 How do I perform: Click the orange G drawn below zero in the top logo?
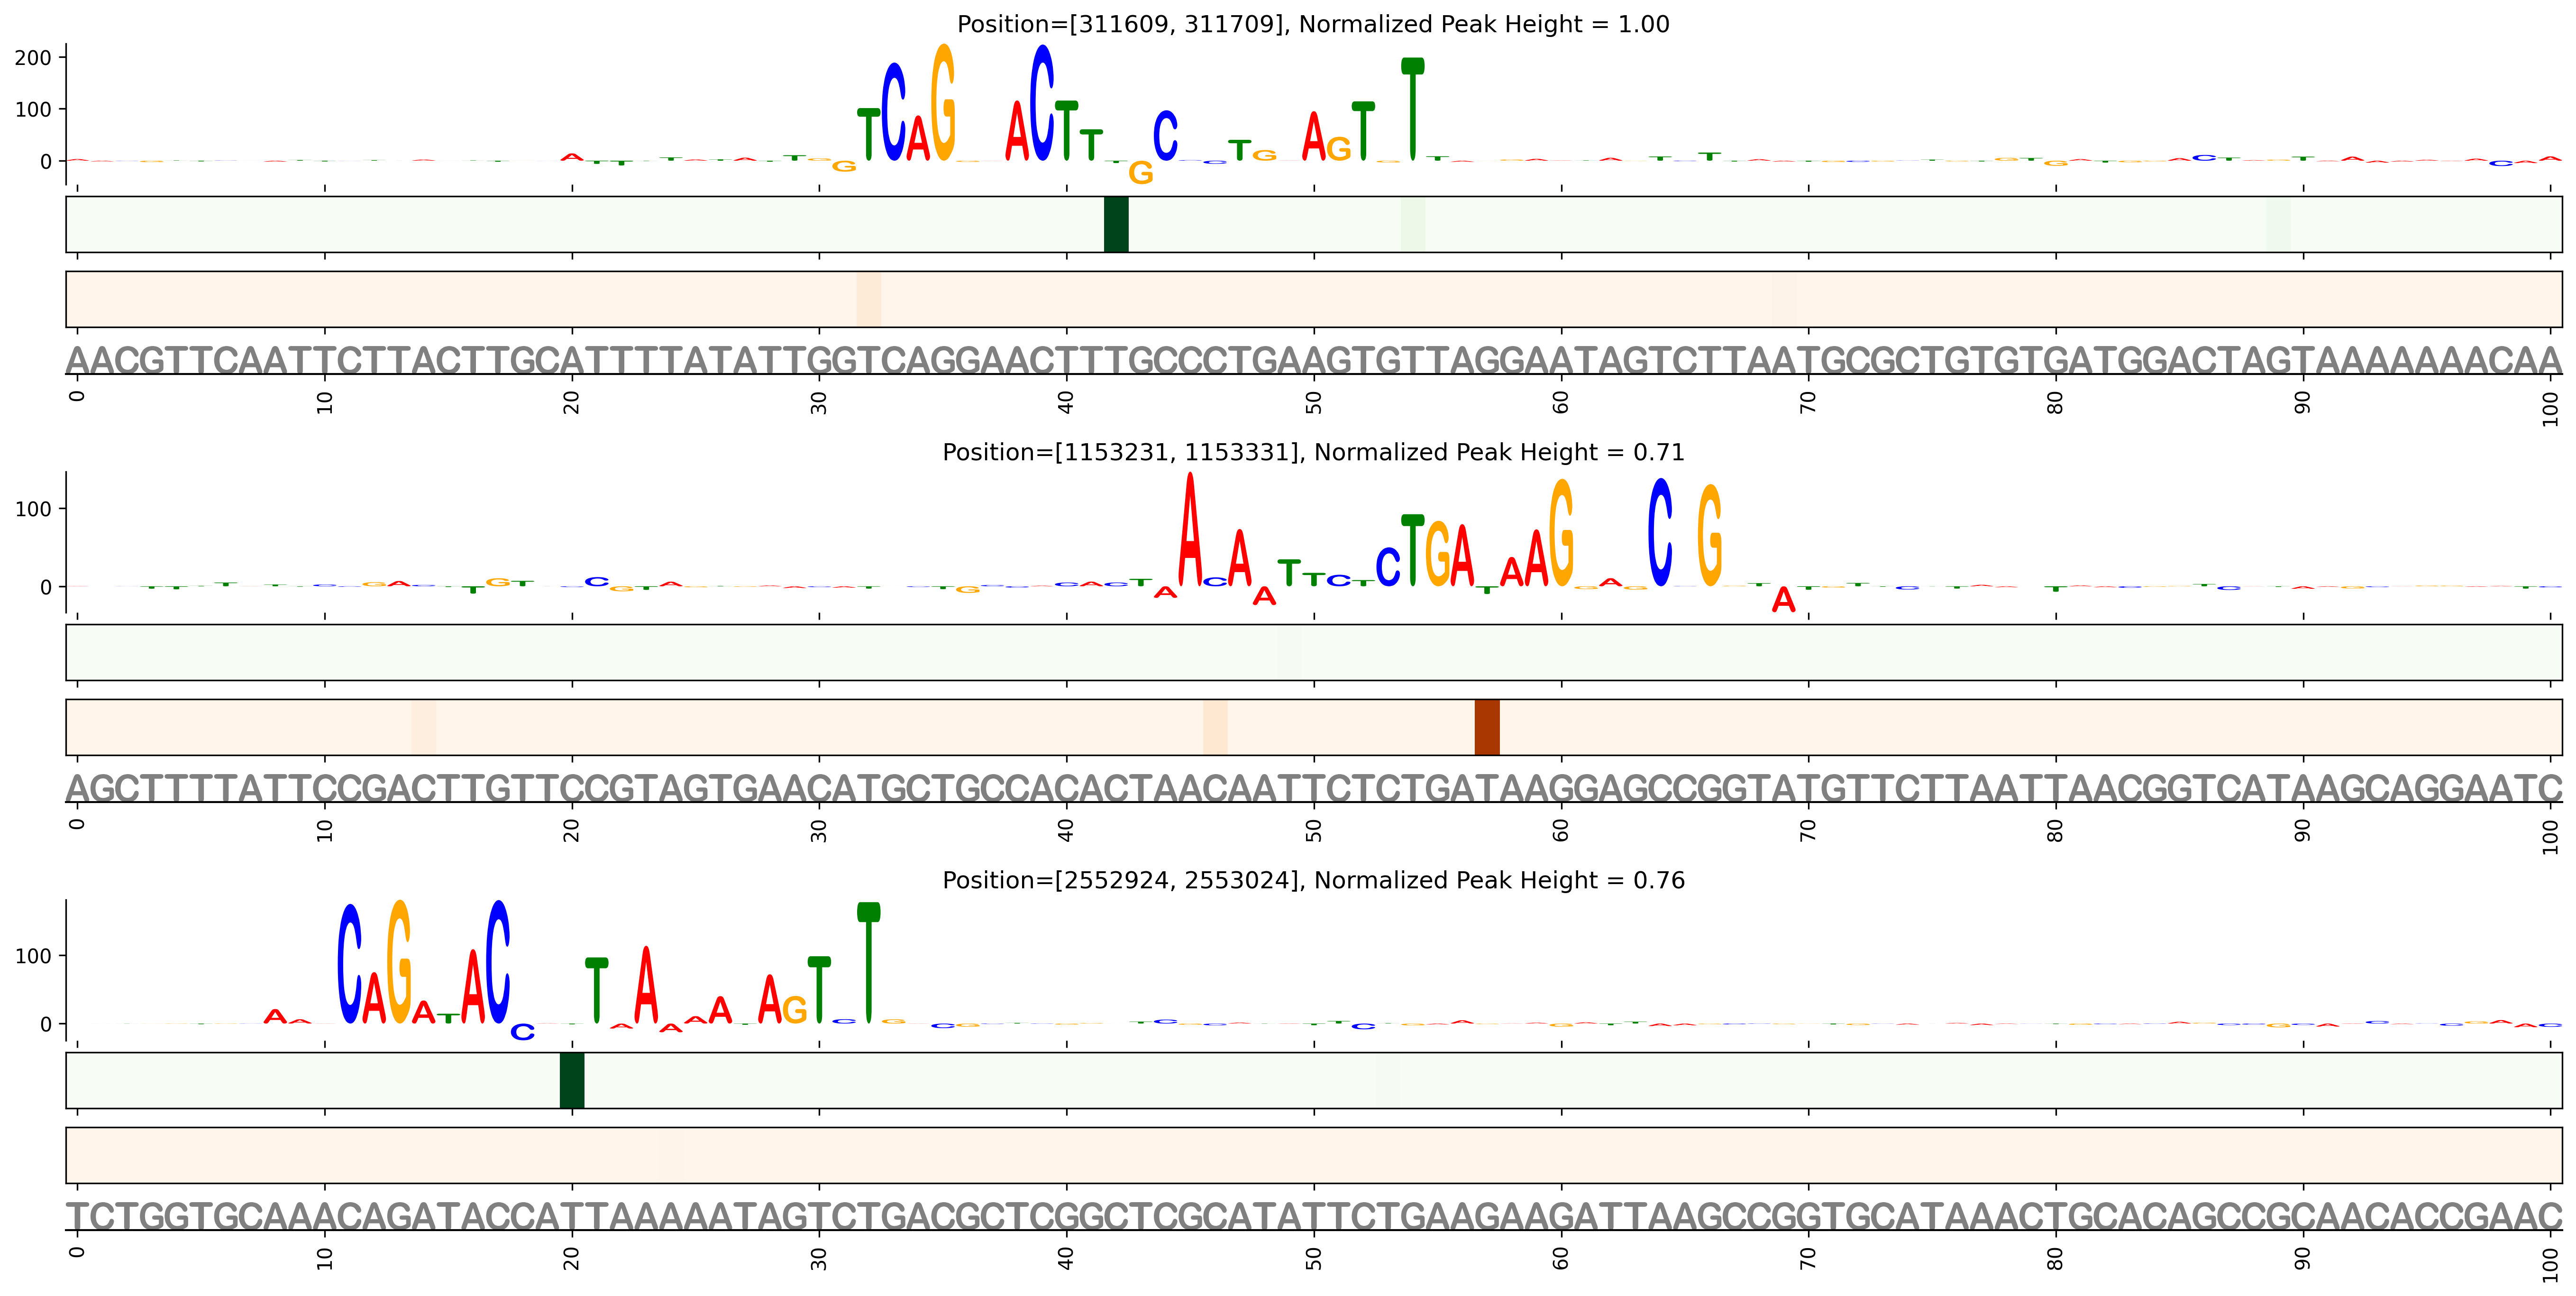click(1141, 173)
